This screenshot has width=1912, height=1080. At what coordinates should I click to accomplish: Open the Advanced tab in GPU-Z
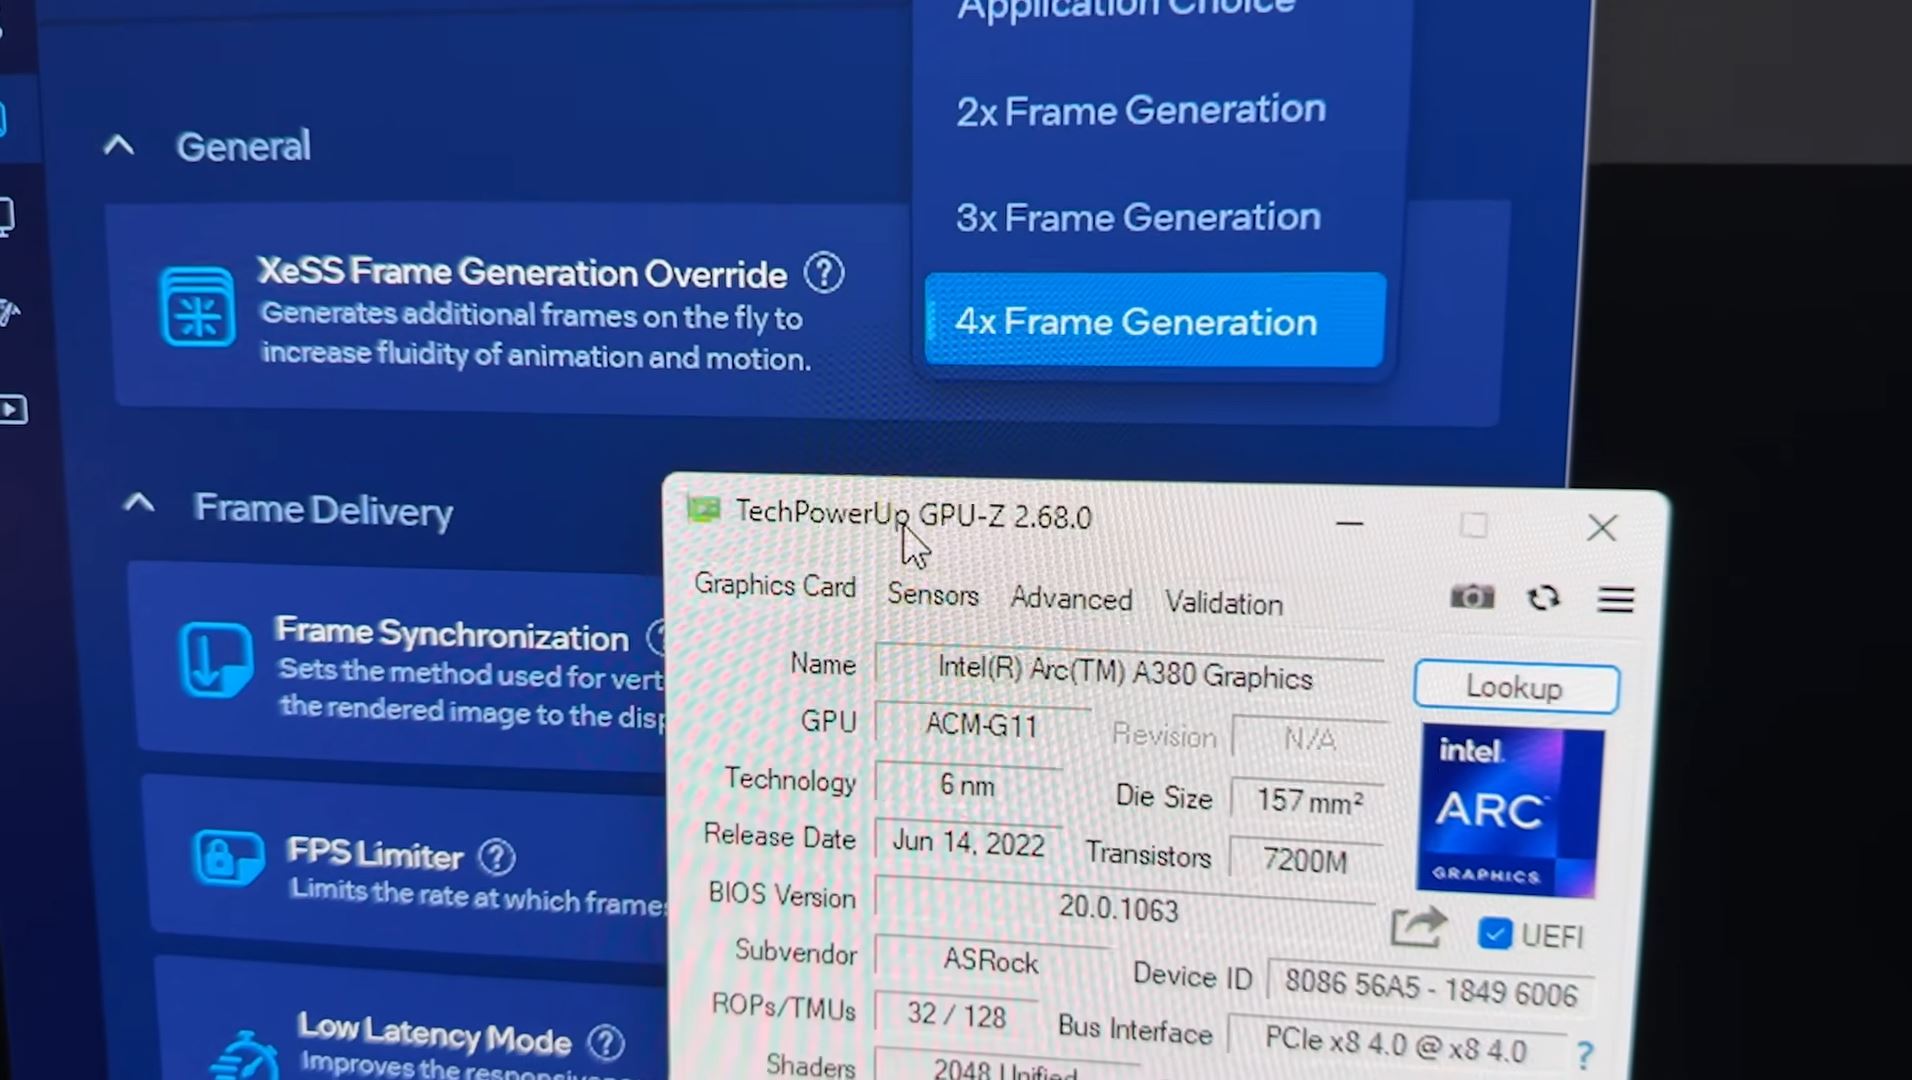(1070, 600)
